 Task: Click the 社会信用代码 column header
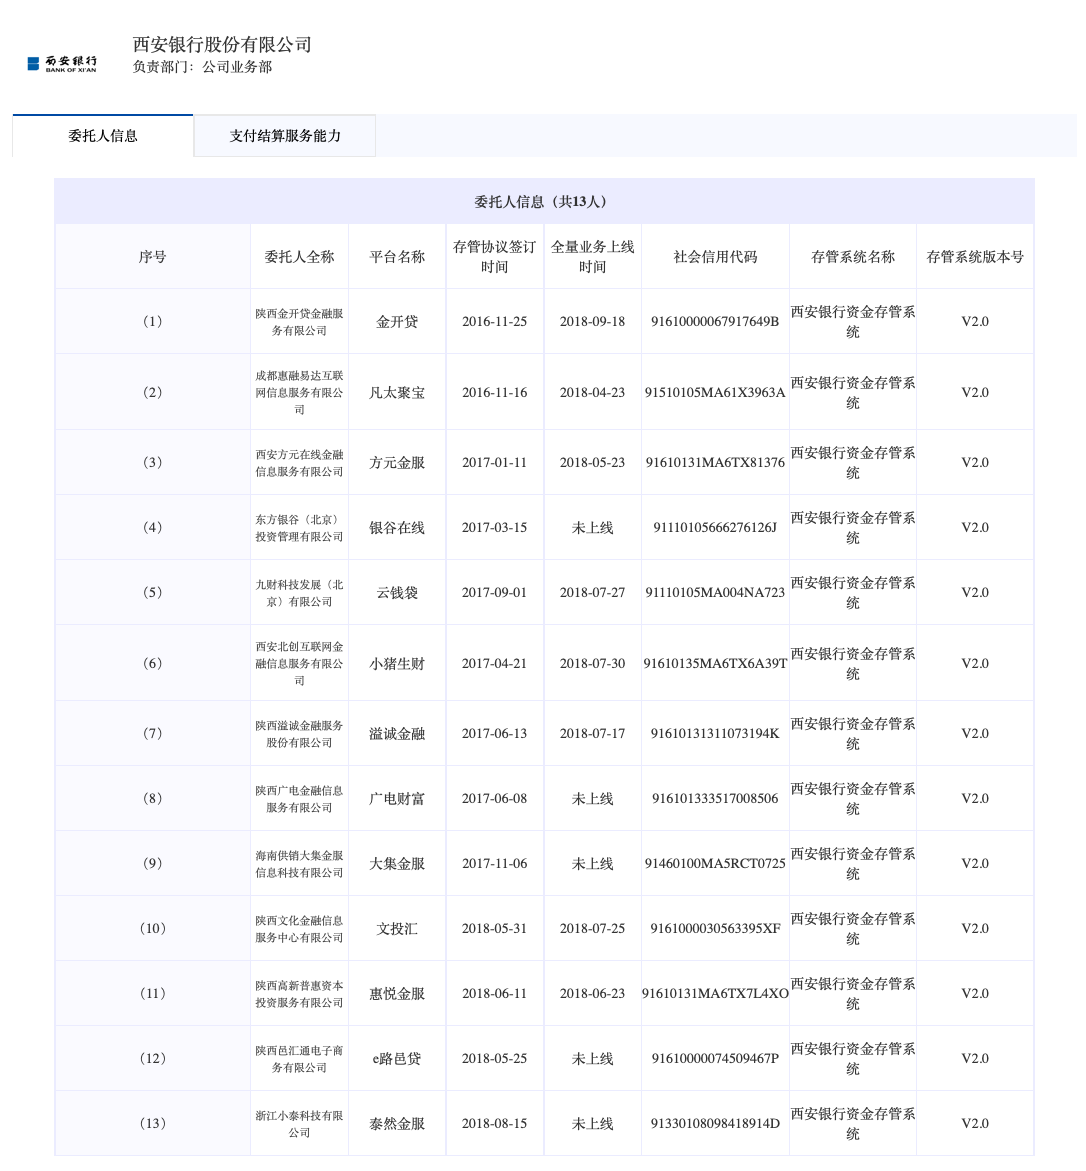point(716,257)
